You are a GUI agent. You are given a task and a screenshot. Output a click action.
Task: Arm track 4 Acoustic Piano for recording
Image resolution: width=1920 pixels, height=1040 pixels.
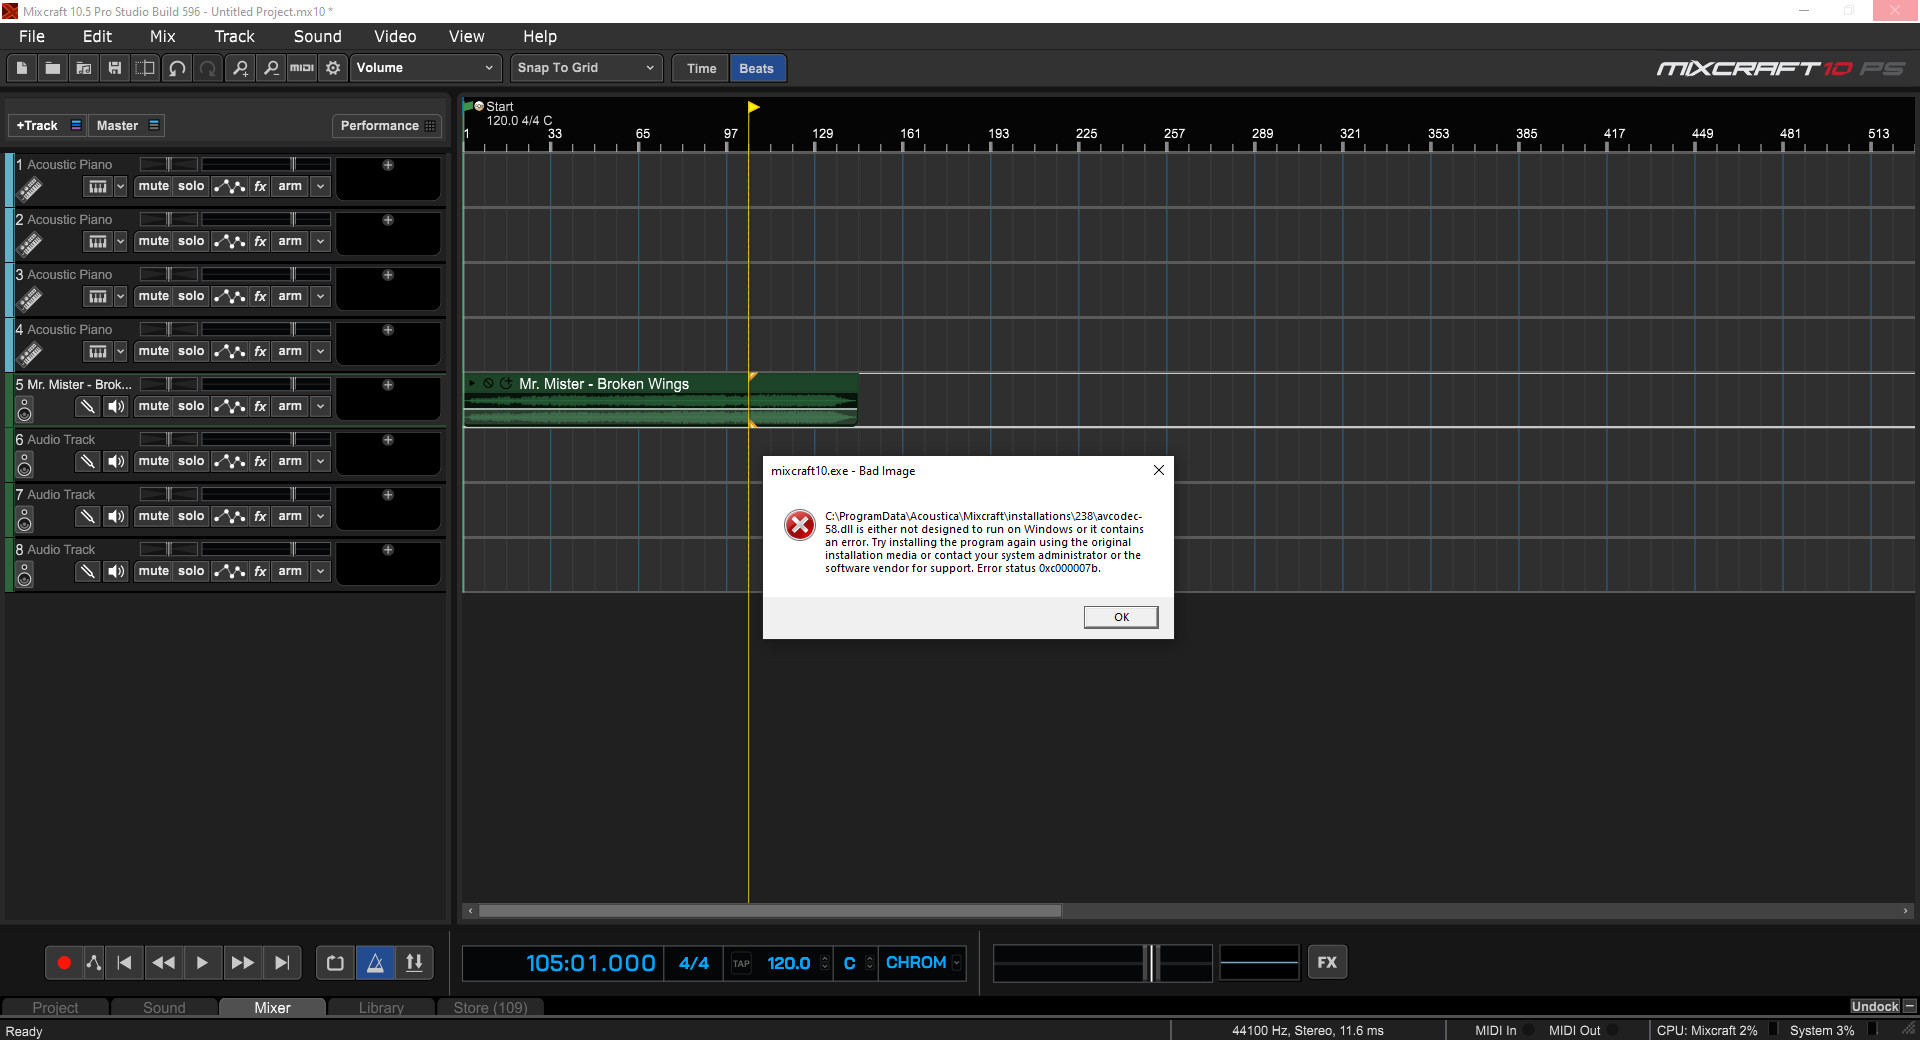pyautogui.click(x=290, y=351)
